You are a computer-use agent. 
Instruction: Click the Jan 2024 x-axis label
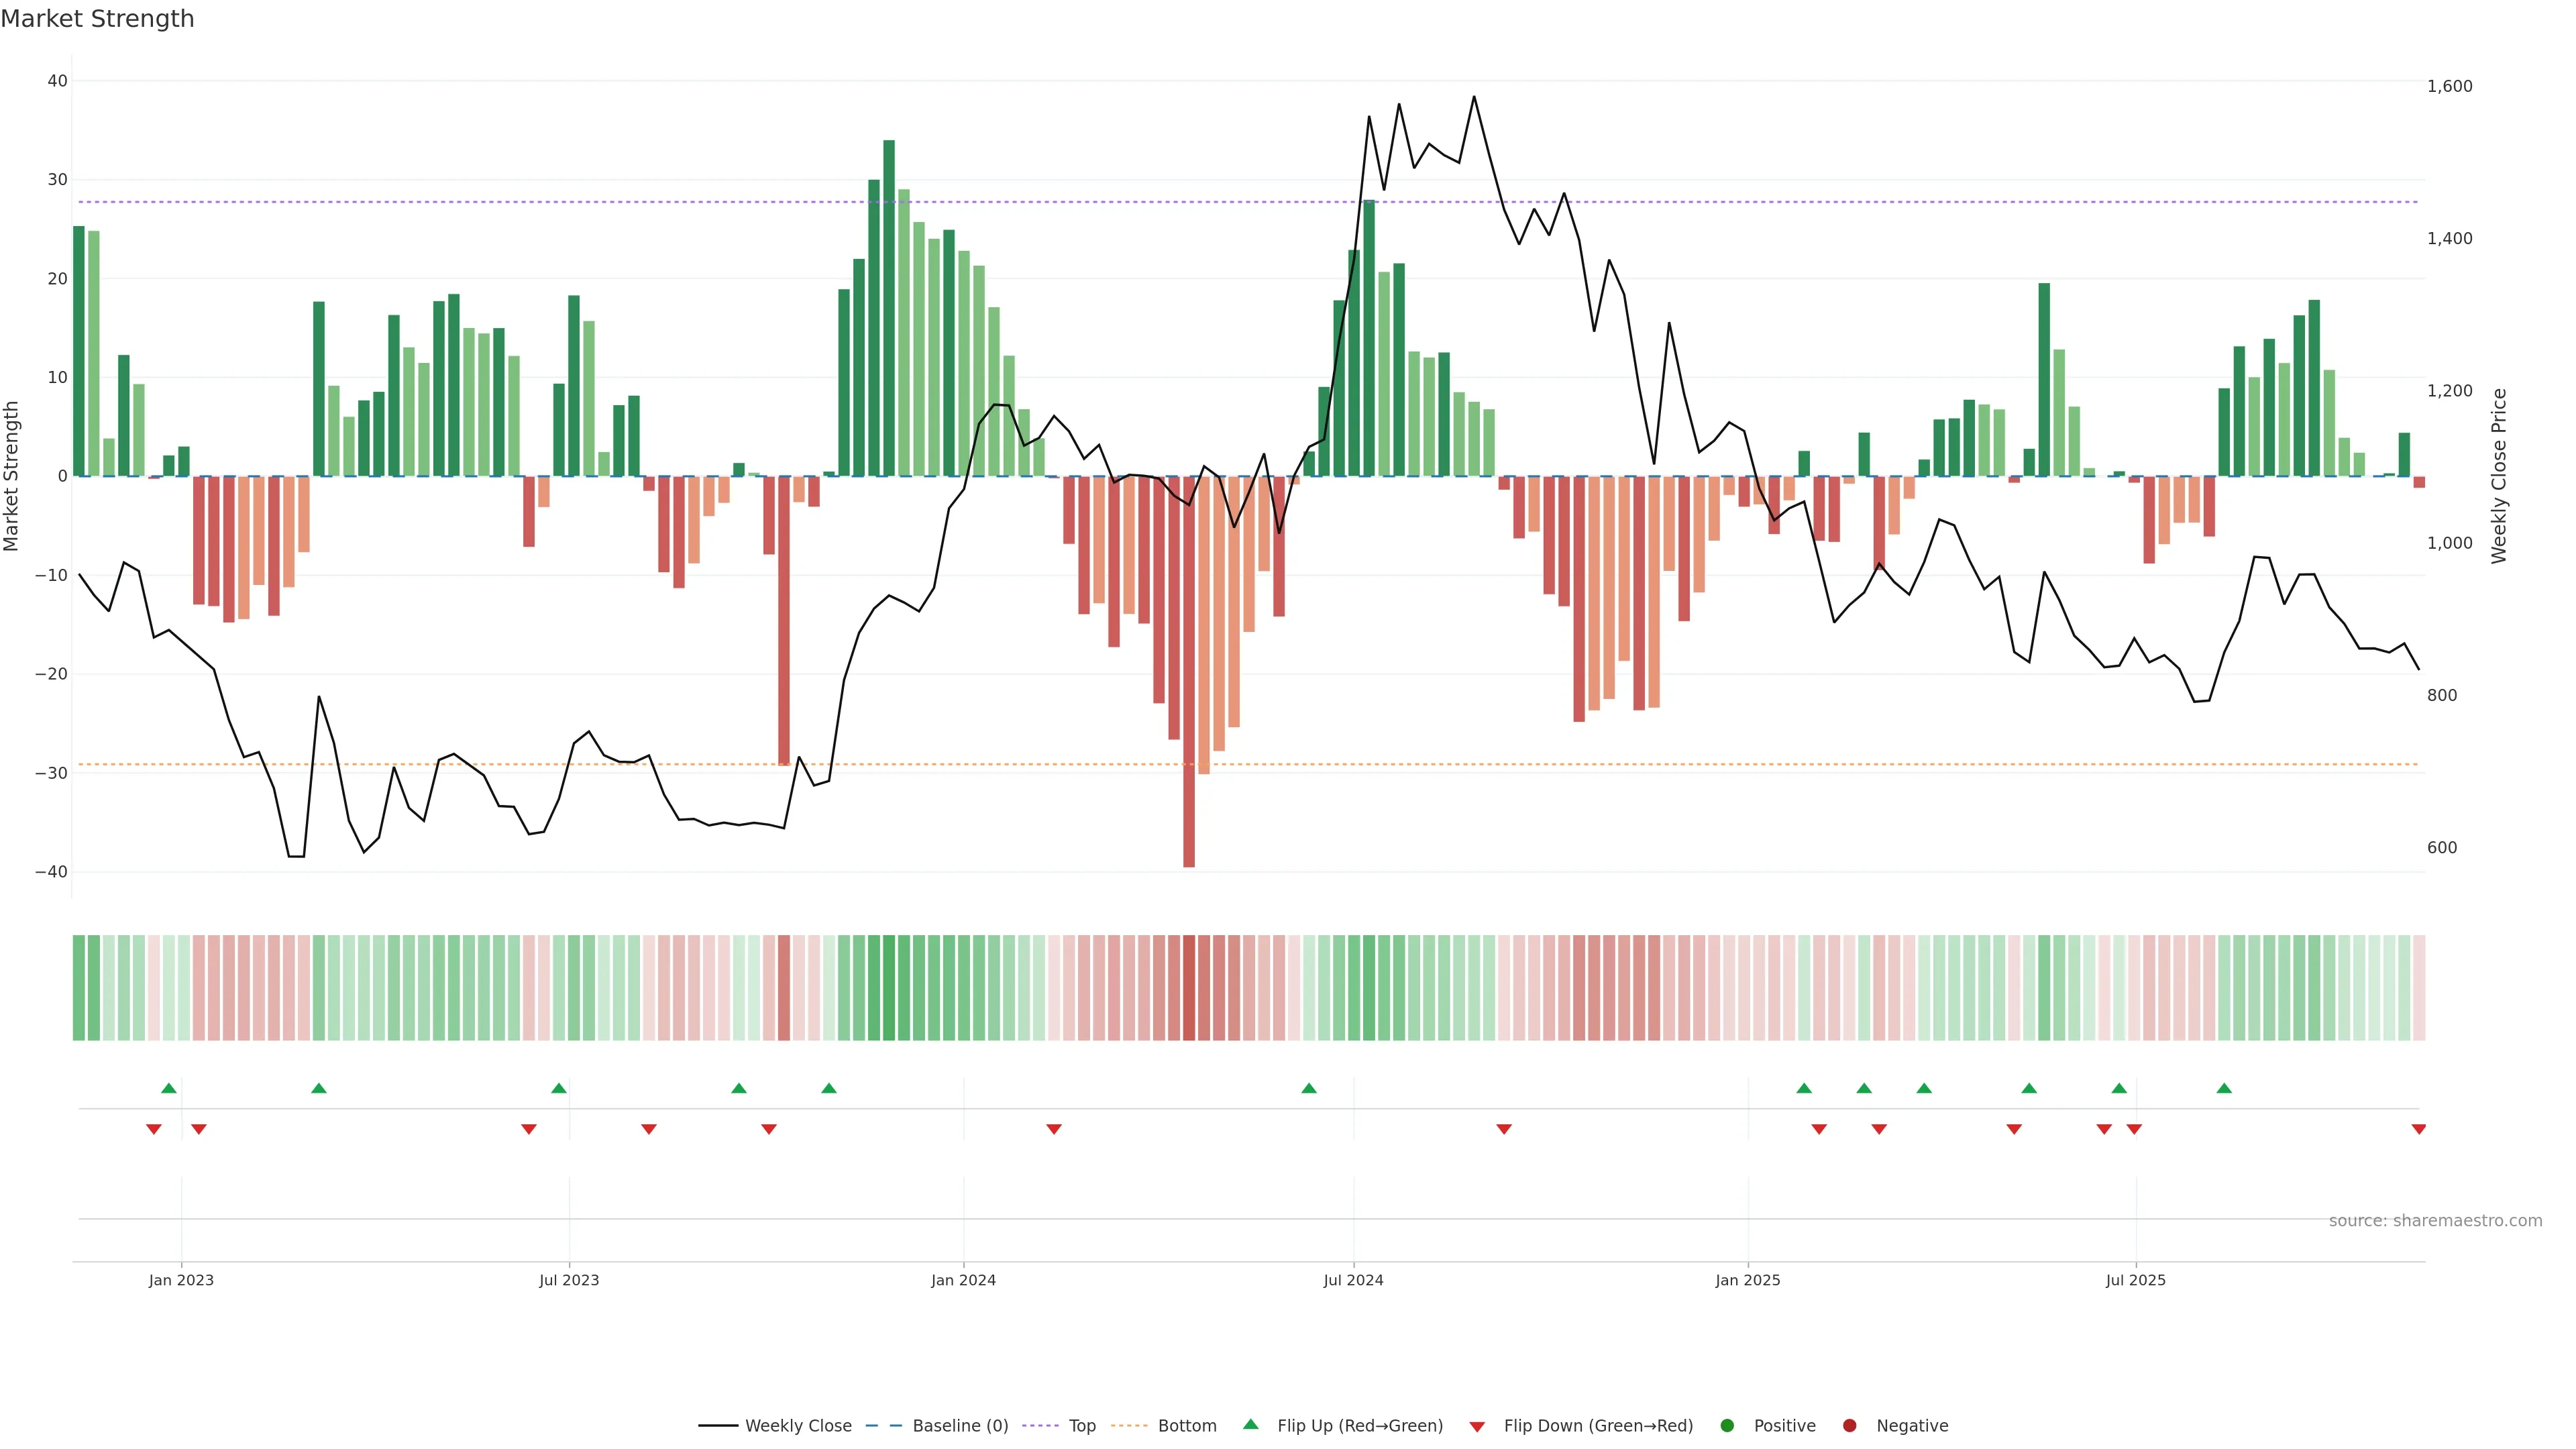tap(963, 1280)
